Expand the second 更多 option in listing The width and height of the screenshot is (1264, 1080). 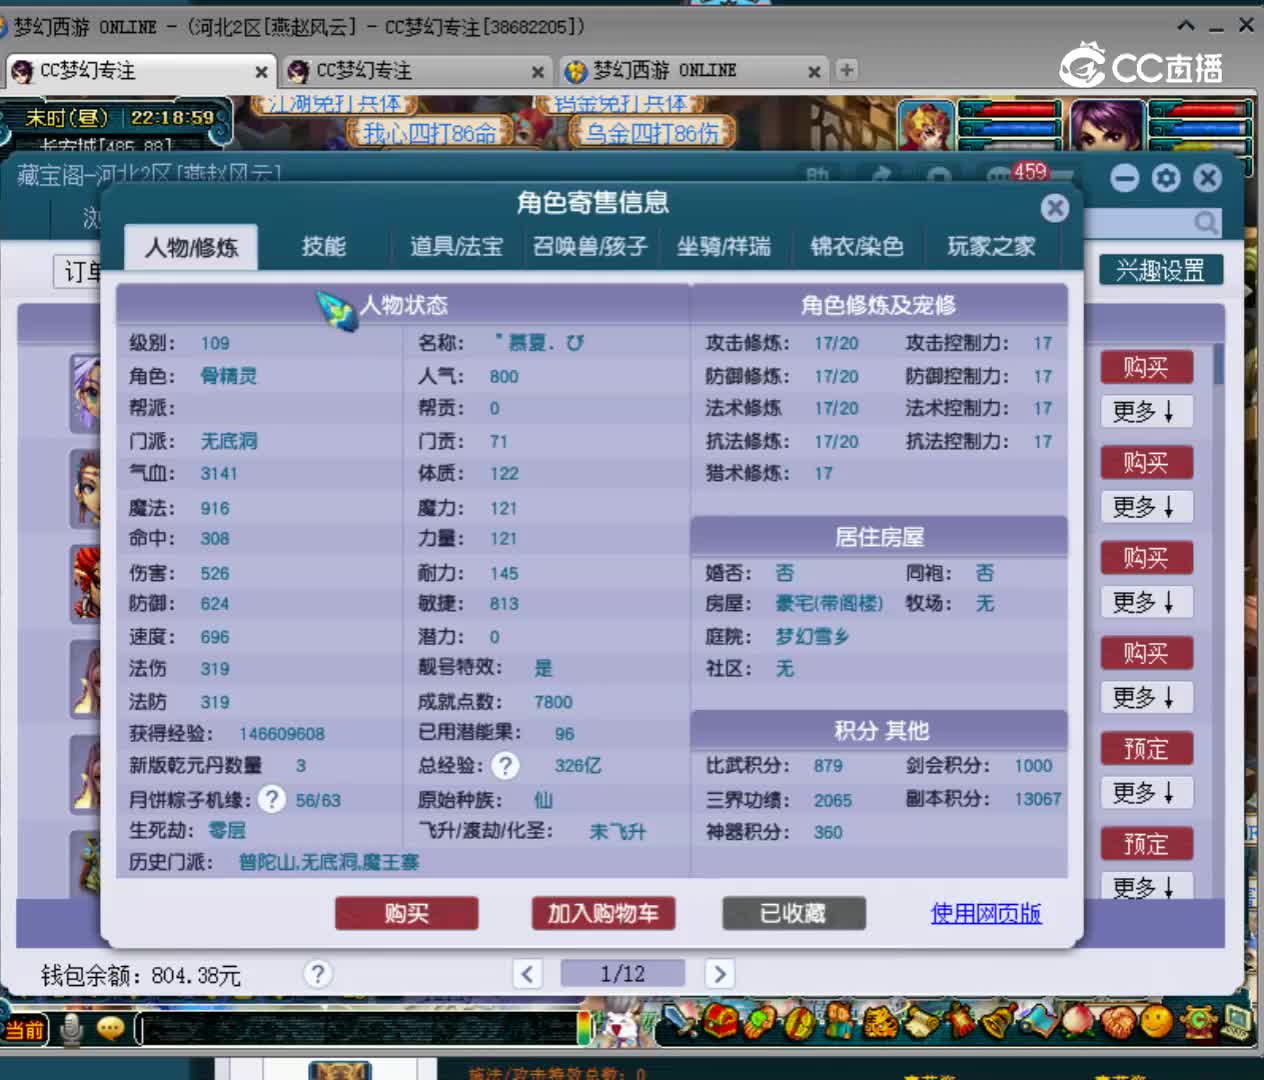(1146, 506)
